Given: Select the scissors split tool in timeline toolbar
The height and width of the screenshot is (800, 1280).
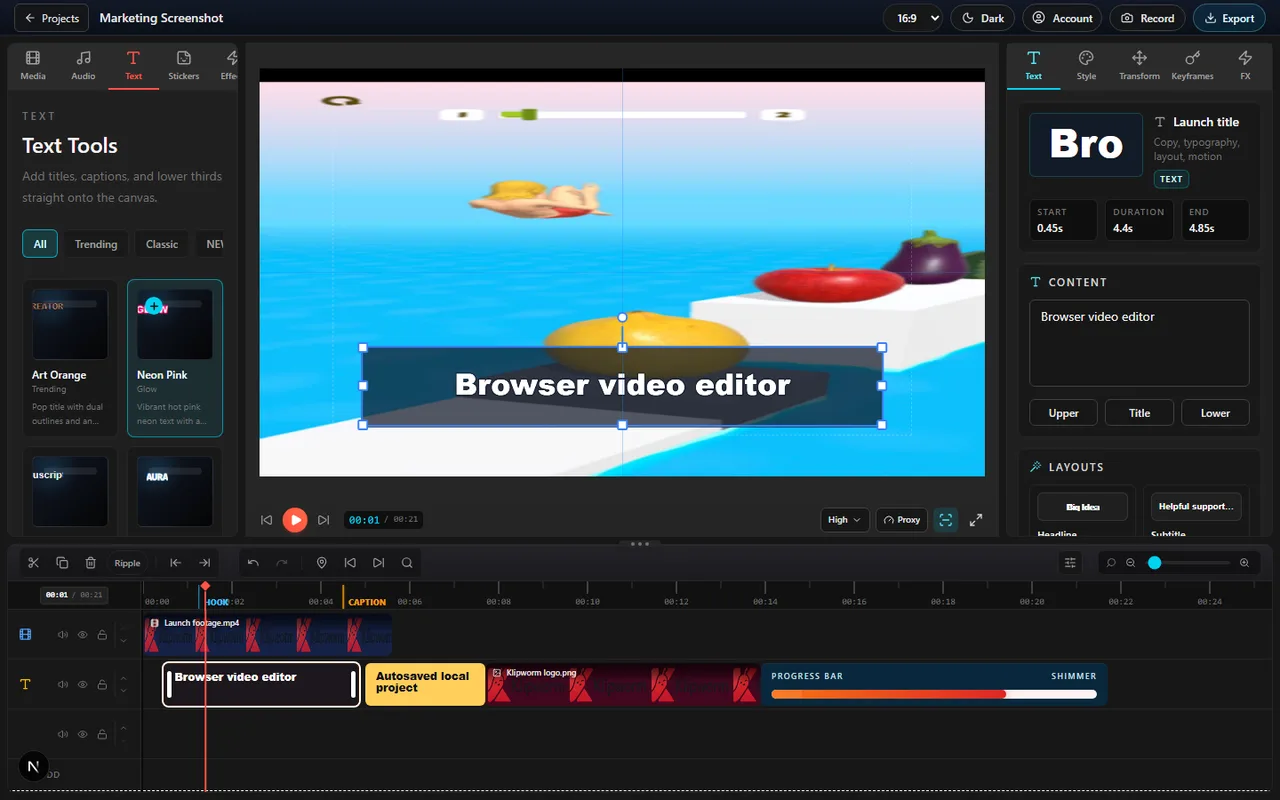Looking at the screenshot, I should point(33,563).
